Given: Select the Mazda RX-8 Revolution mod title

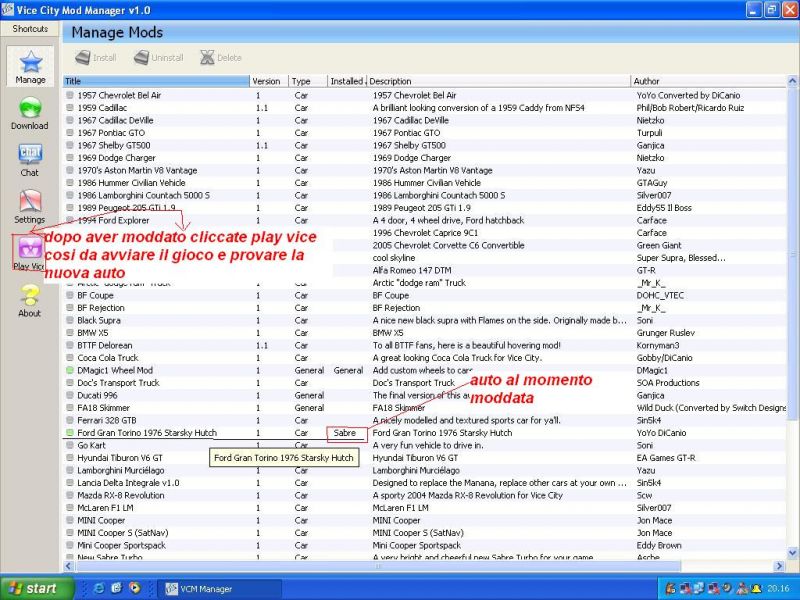Looking at the screenshot, I should click(x=121, y=495).
